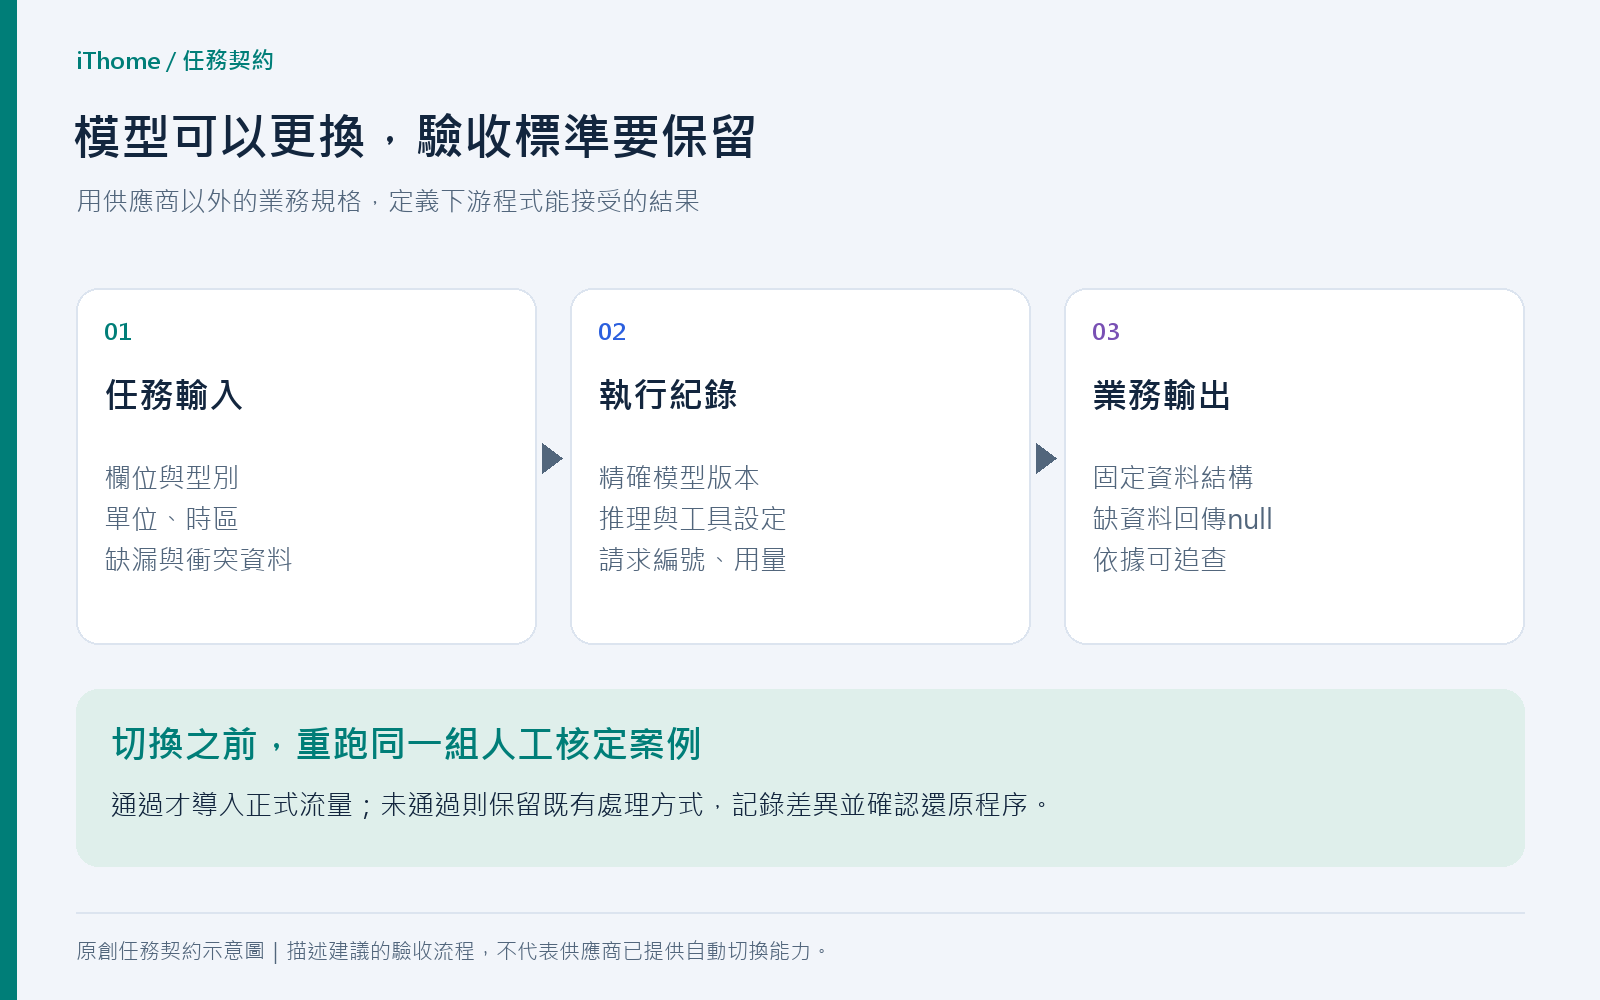Select the title 模型可以更換,驗收標準要保留
Image resolution: width=1600 pixels, height=1000 pixels.
coord(415,137)
